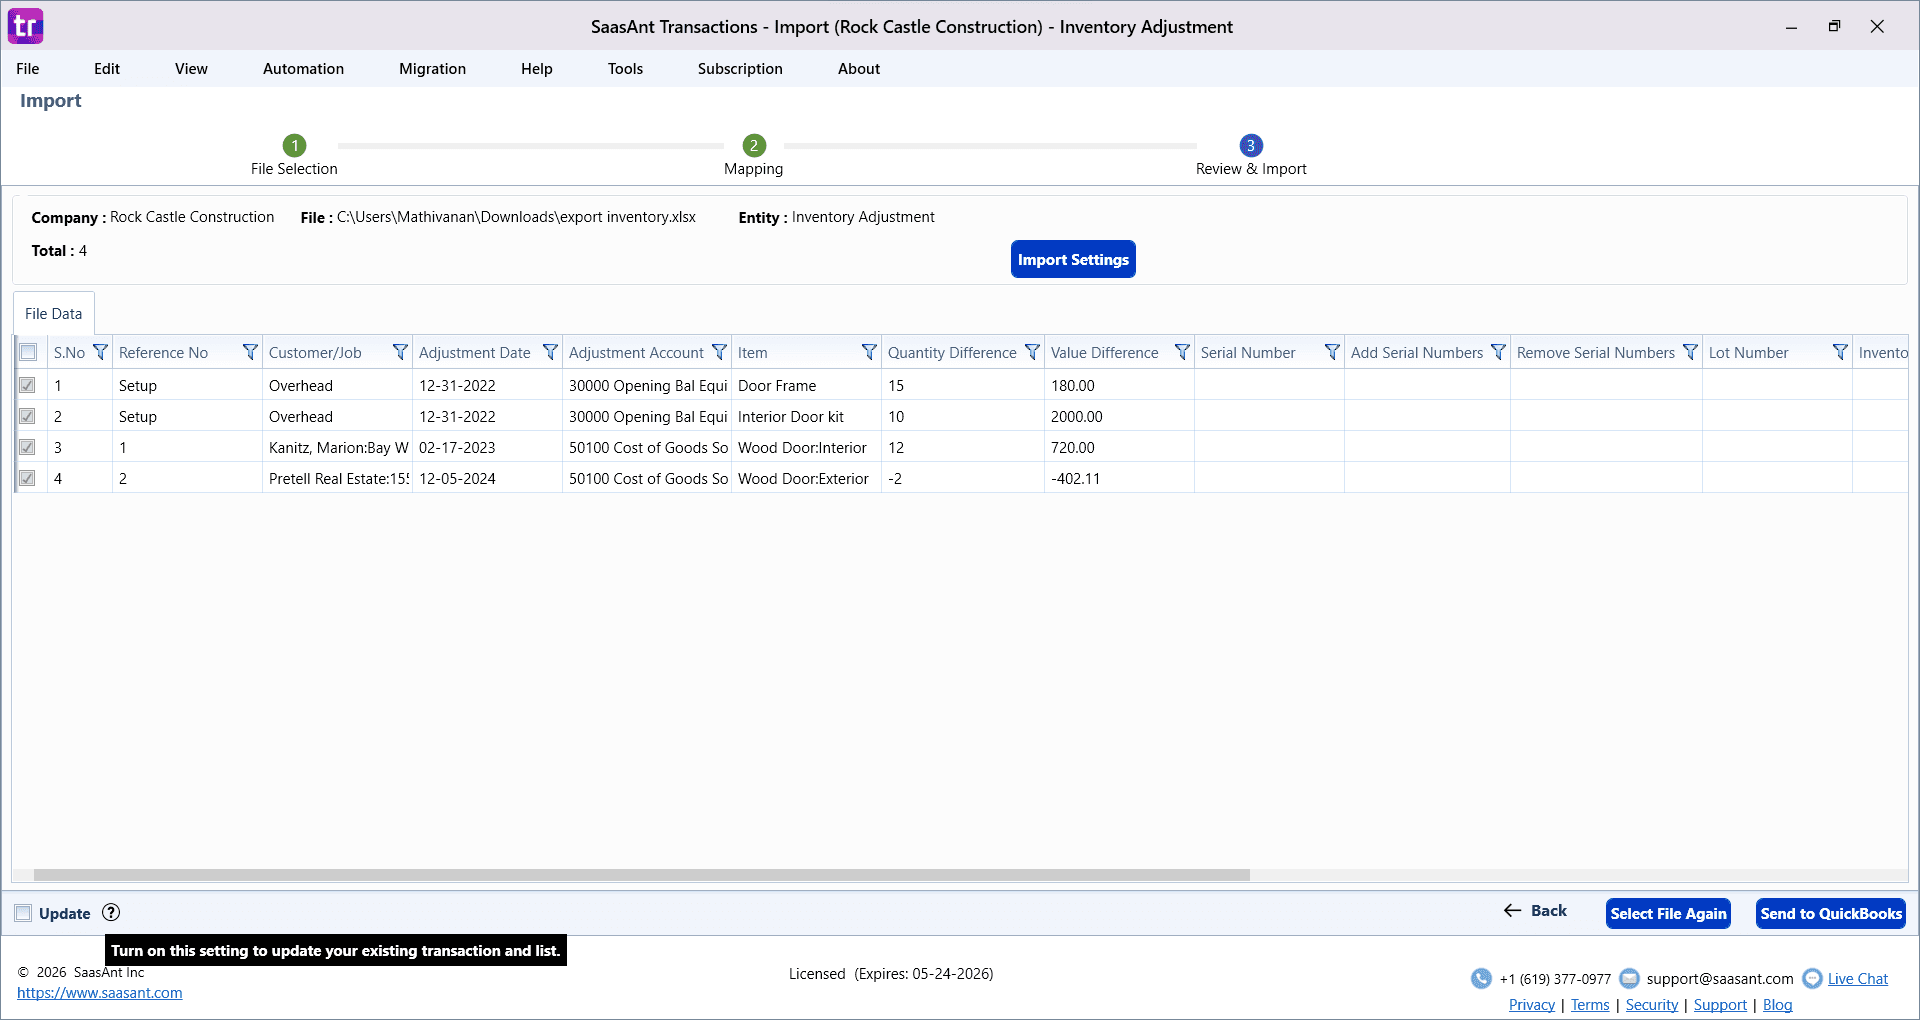Open the Privacy link
This screenshot has height=1020, width=1920.
pyautogui.click(x=1532, y=1005)
